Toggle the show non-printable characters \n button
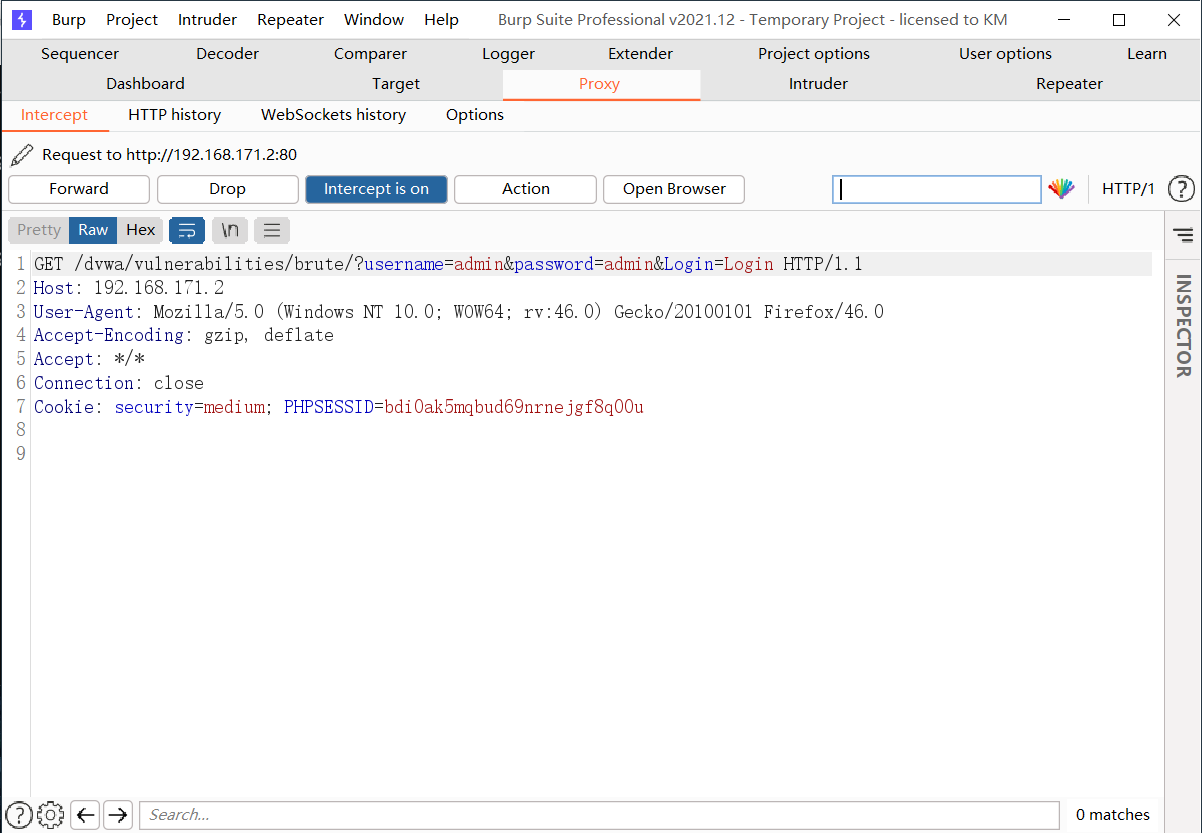Viewport: 1202px width, 833px height. 230,231
